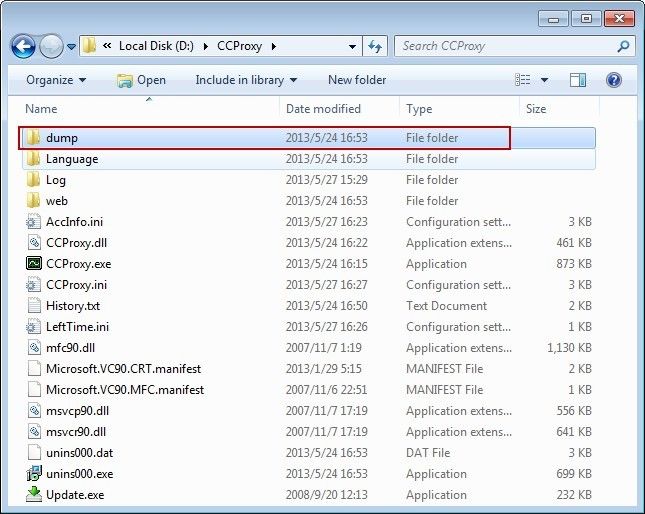Image resolution: width=645 pixels, height=514 pixels.
Task: Select the Update.exe green arrow icon
Action: tap(34, 495)
